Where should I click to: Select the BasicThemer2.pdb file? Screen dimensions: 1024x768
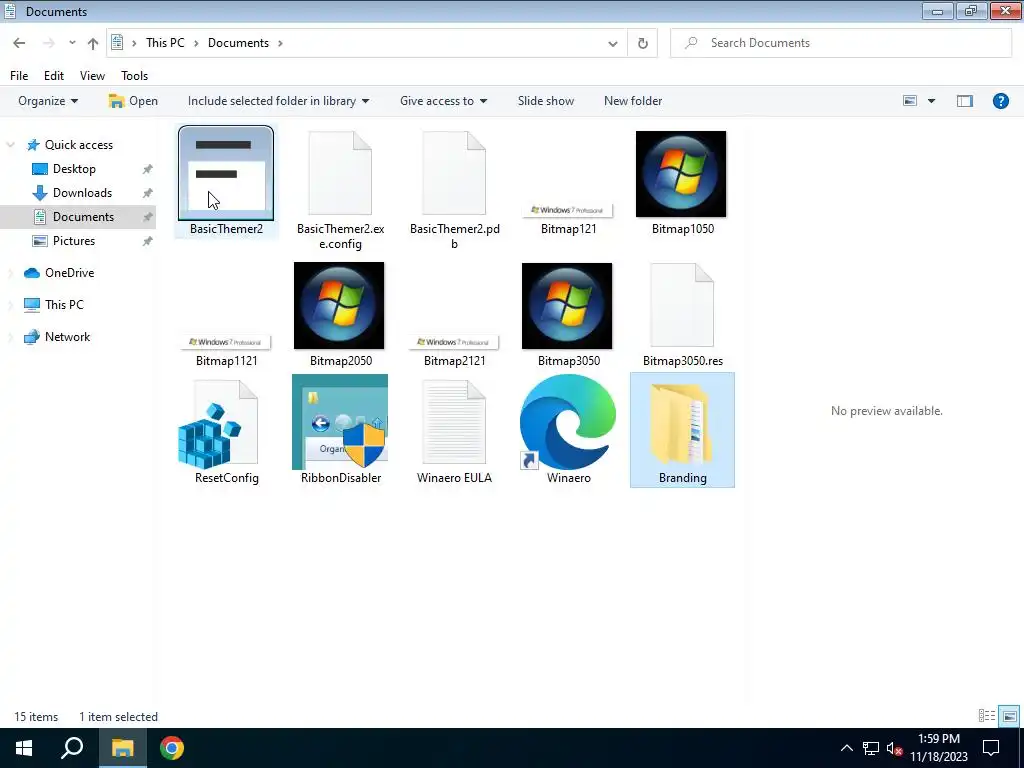(x=455, y=189)
